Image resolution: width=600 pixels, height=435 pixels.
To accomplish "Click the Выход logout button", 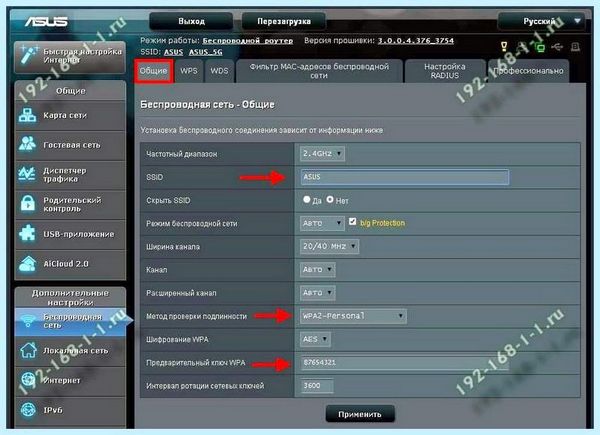I will (191, 21).
